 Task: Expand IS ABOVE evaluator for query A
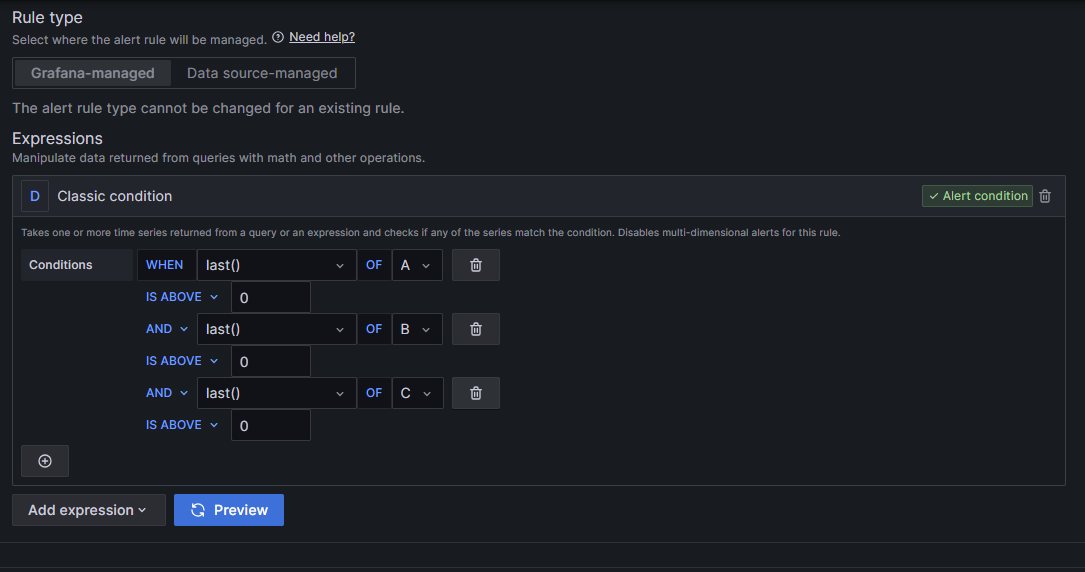[x=181, y=297]
